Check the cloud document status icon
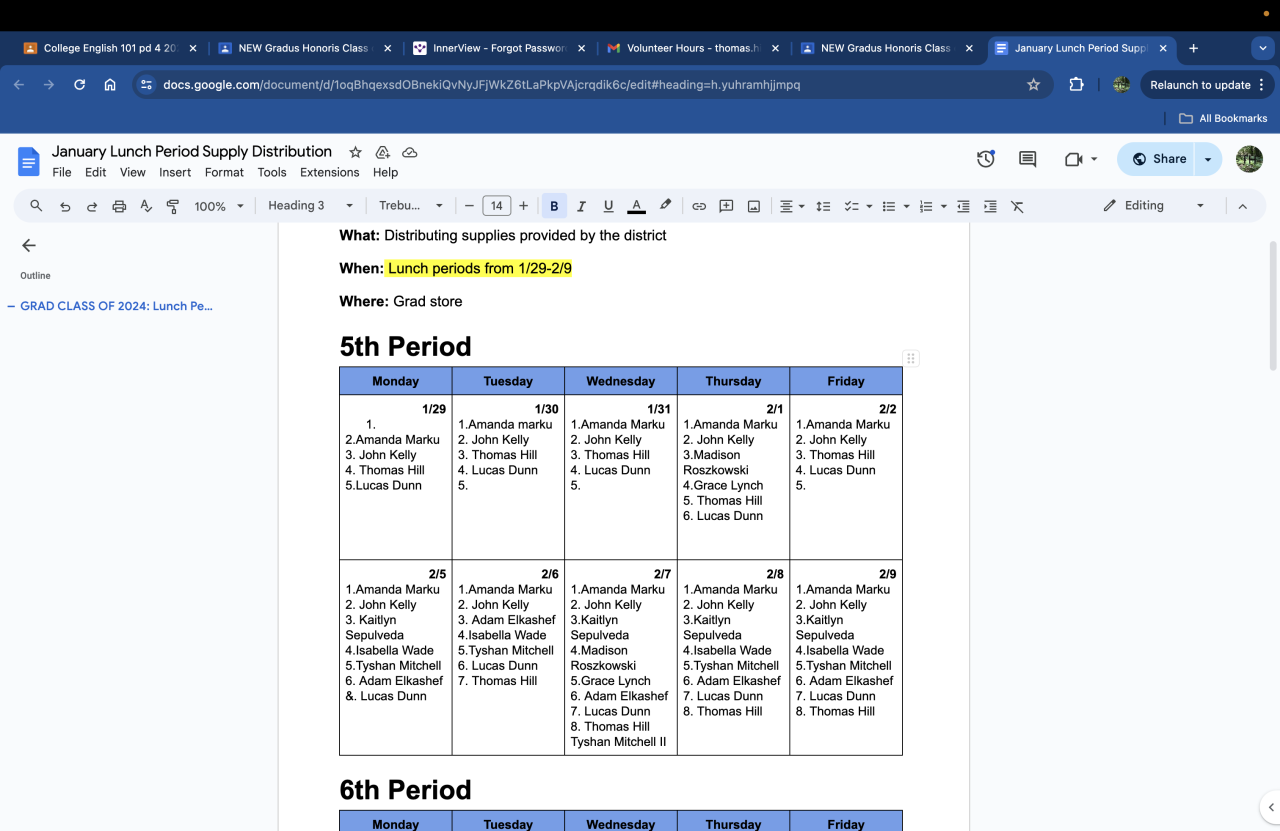Screen dimensions: 1280x831 coord(409,152)
